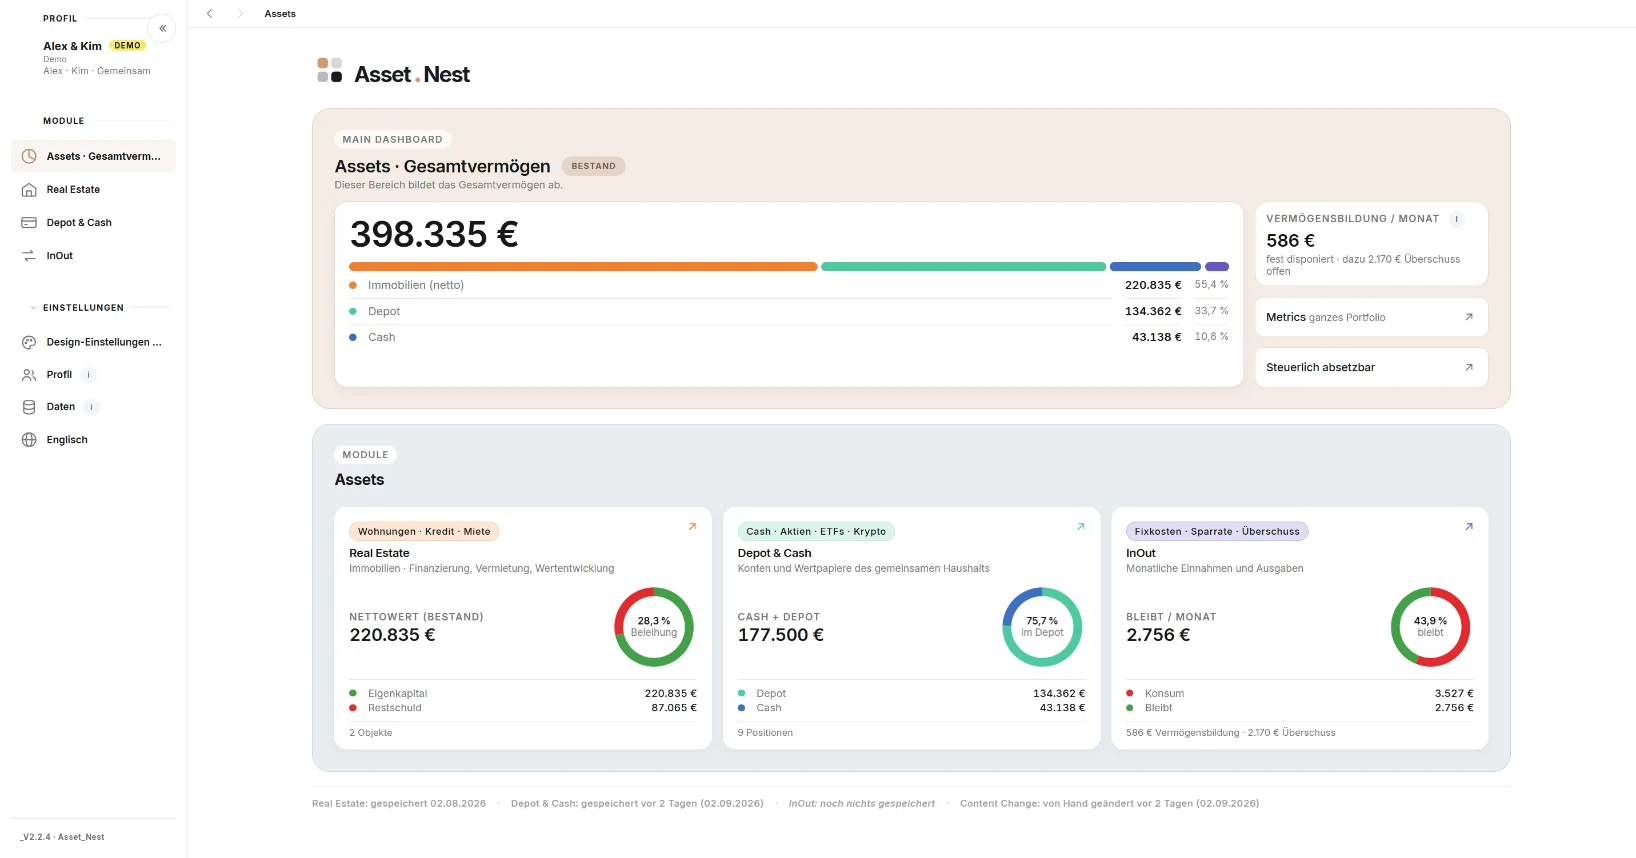This screenshot has width=1636, height=858.
Task: Click the Depot & Cash card icon in sidebar
Action: (x=29, y=223)
